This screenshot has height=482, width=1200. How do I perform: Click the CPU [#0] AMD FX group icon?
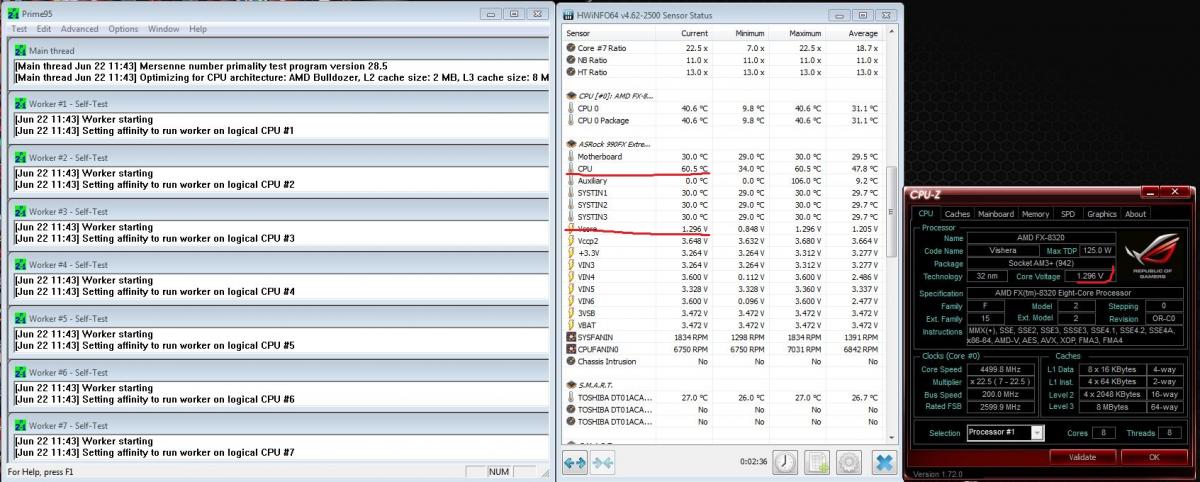571,95
